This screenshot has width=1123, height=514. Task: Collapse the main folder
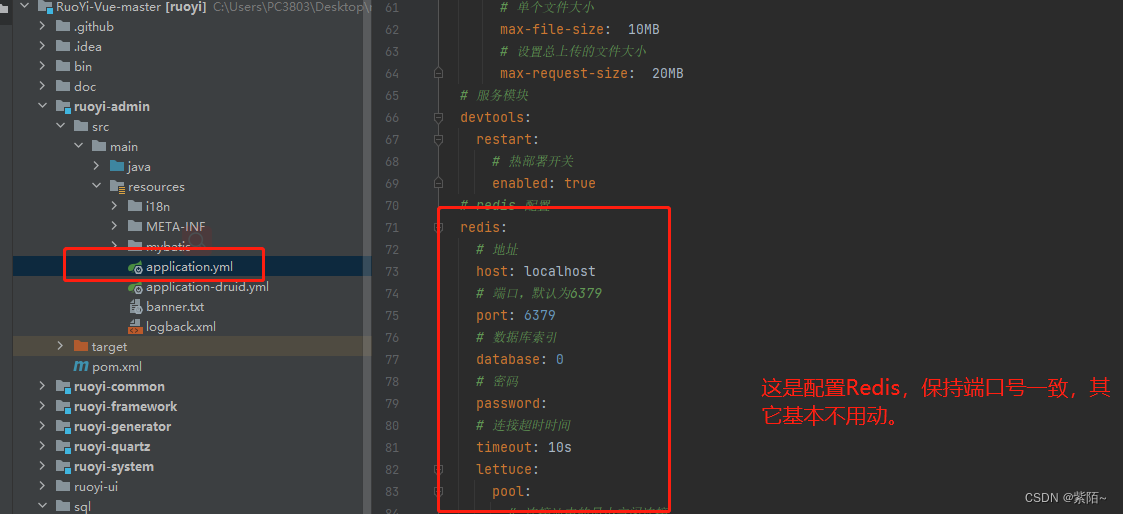pyautogui.click(x=79, y=147)
